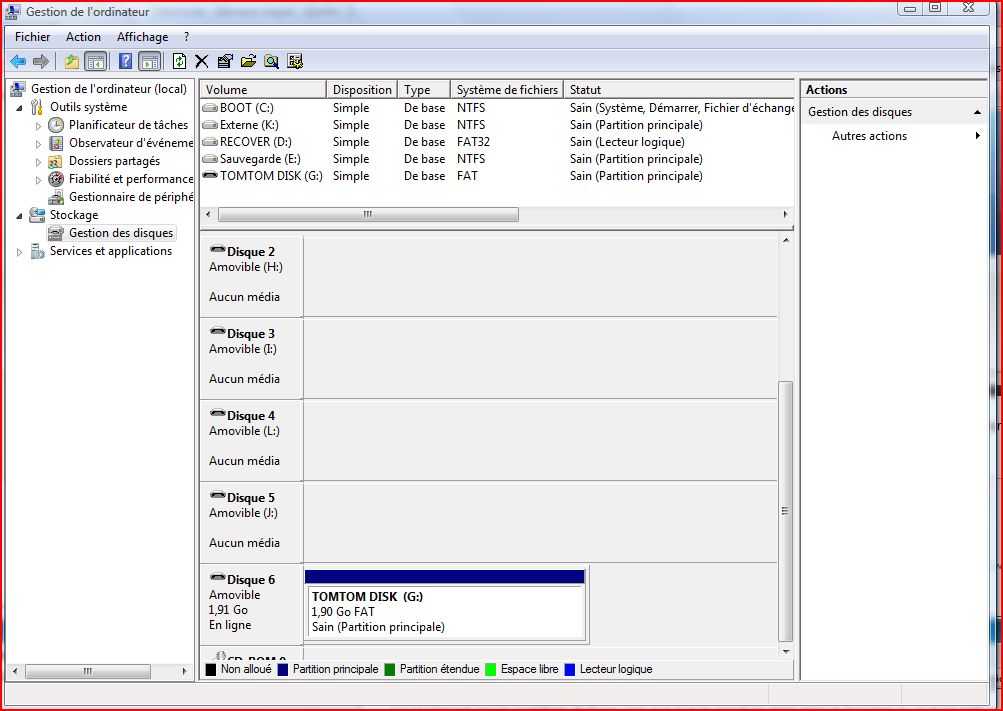The height and width of the screenshot is (711, 1003).
Task: Click the Disque 5 removable drive icon
Action: point(217,495)
